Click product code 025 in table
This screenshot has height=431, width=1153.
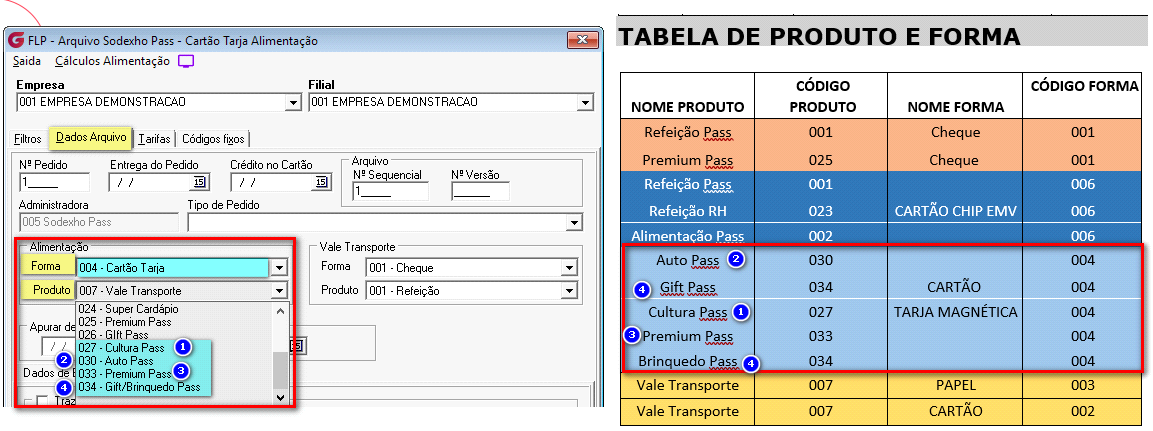tap(821, 160)
